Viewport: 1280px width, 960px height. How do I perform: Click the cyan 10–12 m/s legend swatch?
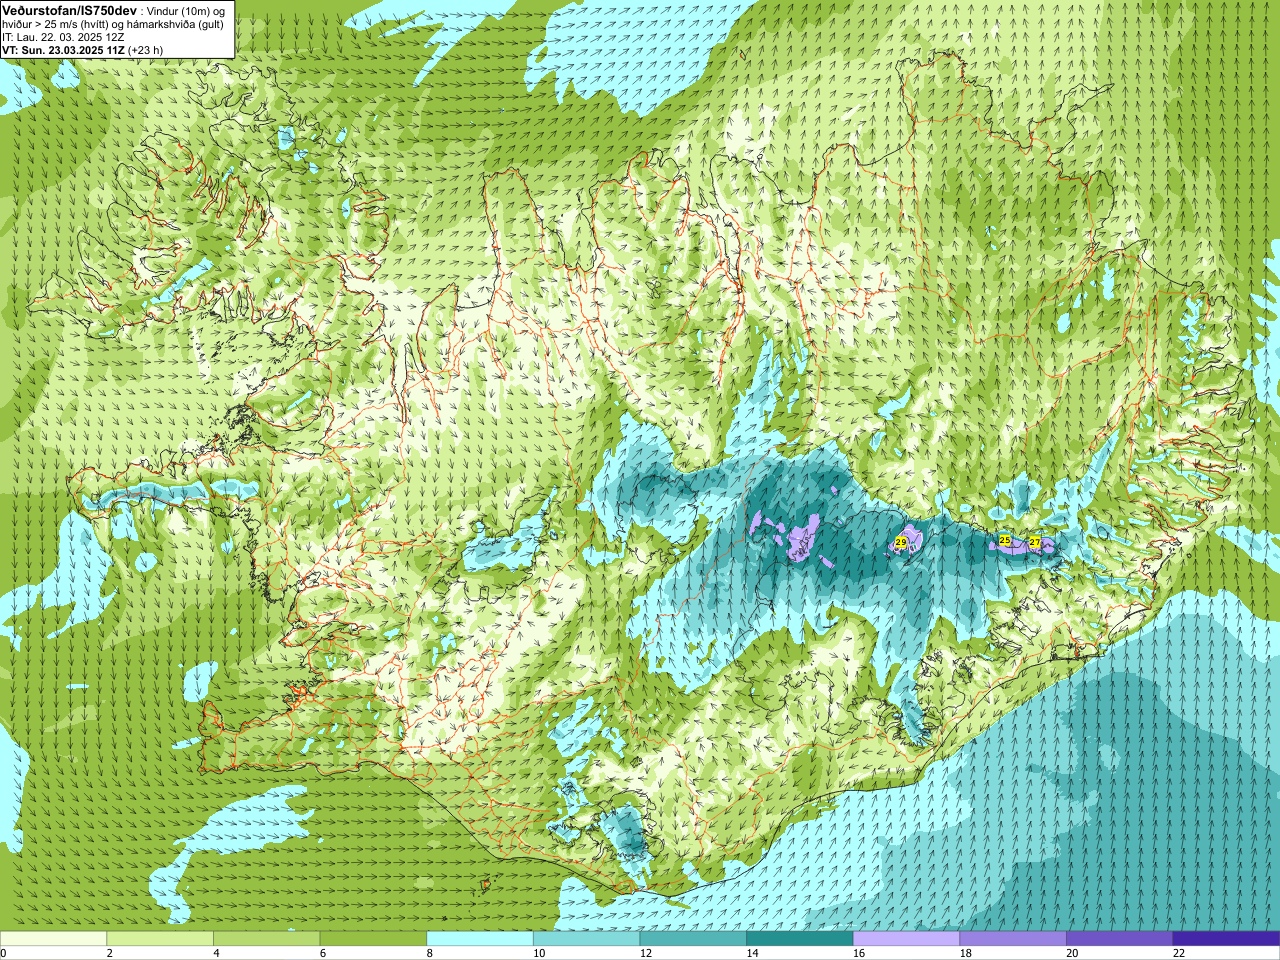(x=586, y=939)
